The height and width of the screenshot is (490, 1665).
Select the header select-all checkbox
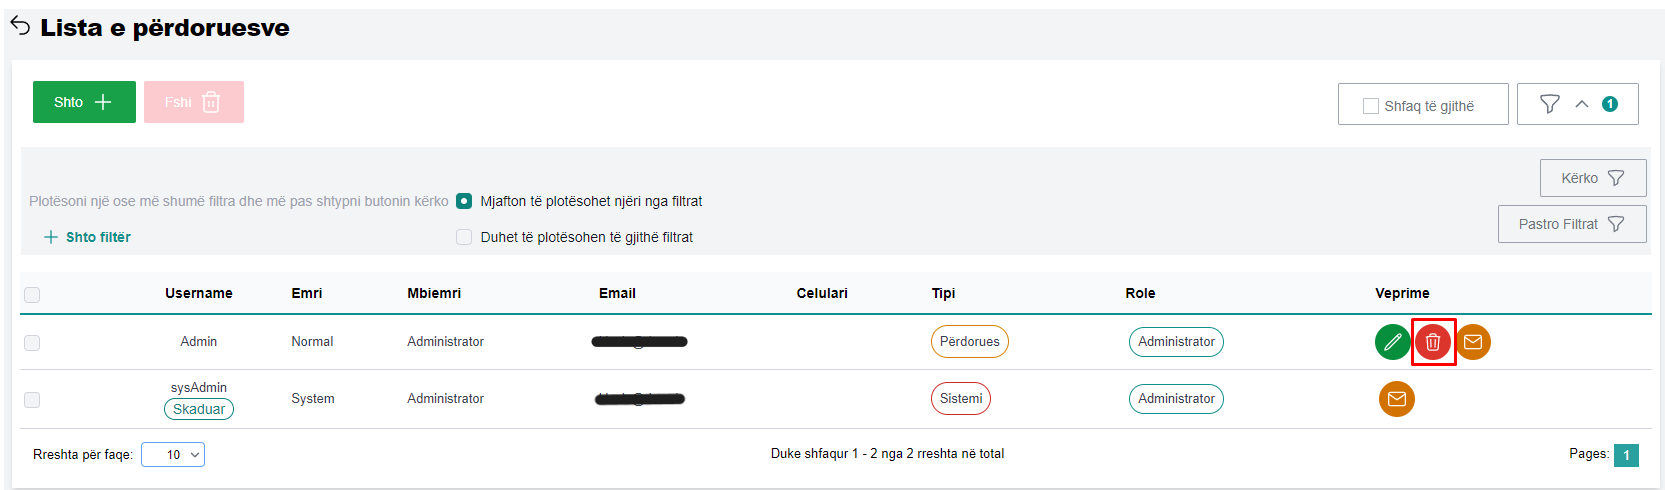[x=32, y=294]
